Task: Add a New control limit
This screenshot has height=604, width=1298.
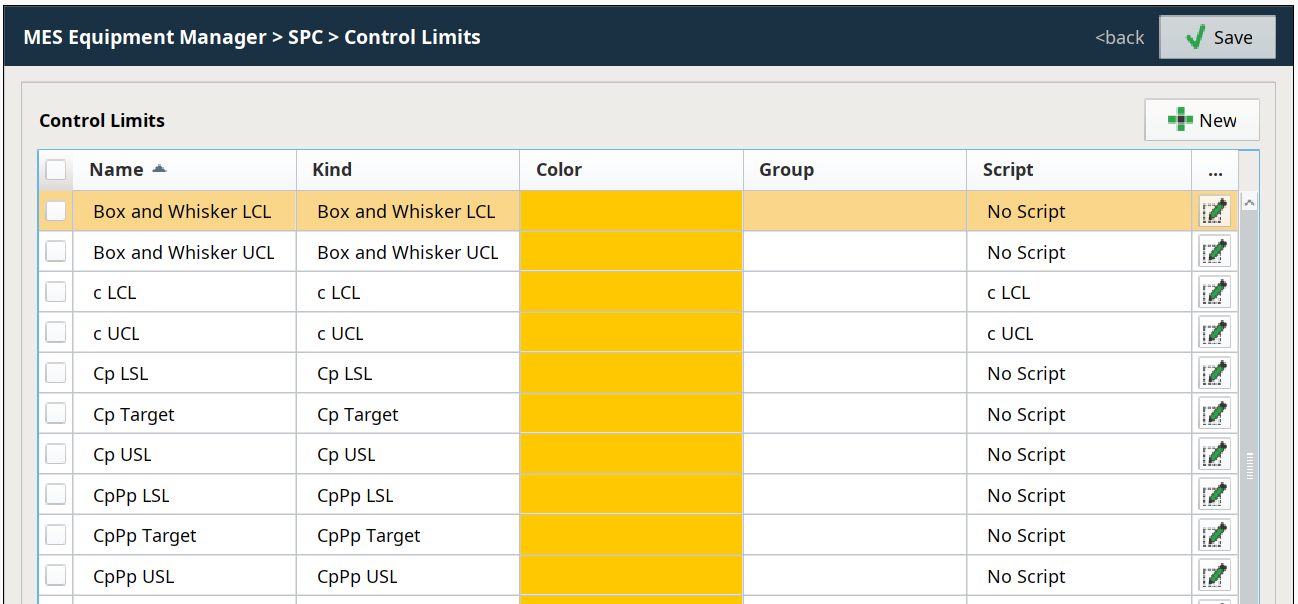Action: coord(1202,120)
